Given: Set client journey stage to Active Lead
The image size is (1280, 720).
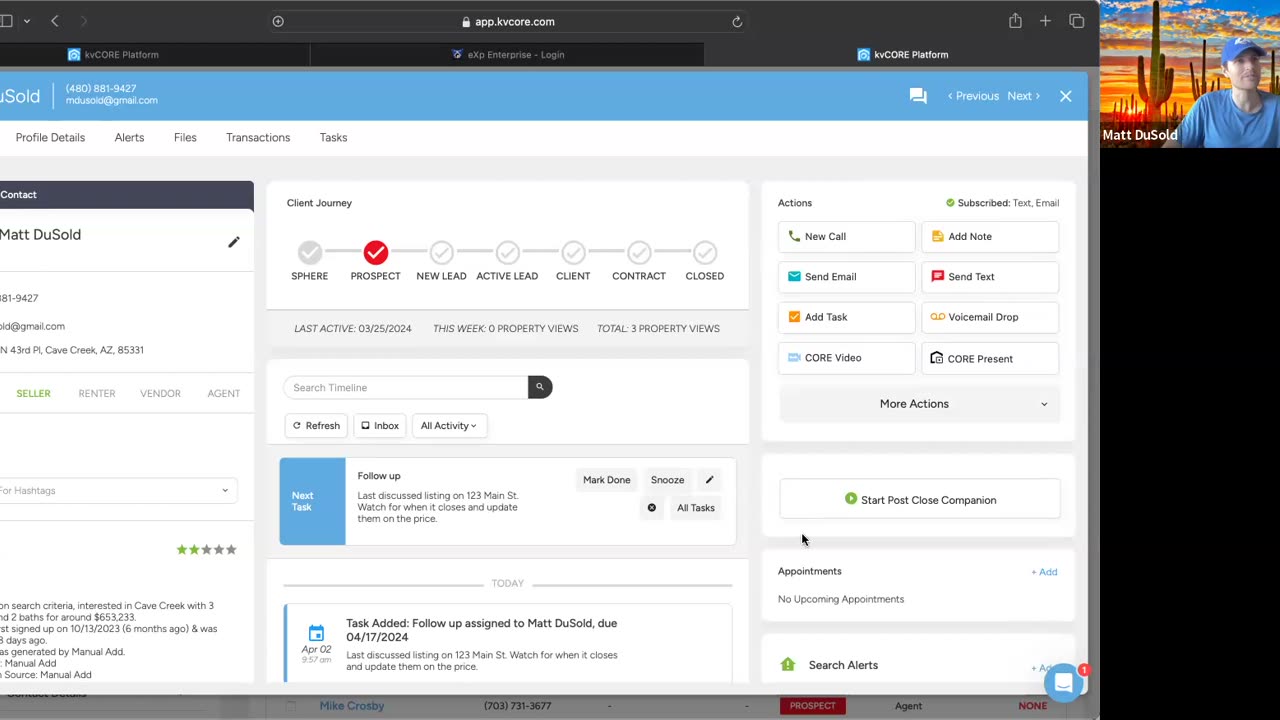Looking at the screenshot, I should tap(507, 252).
